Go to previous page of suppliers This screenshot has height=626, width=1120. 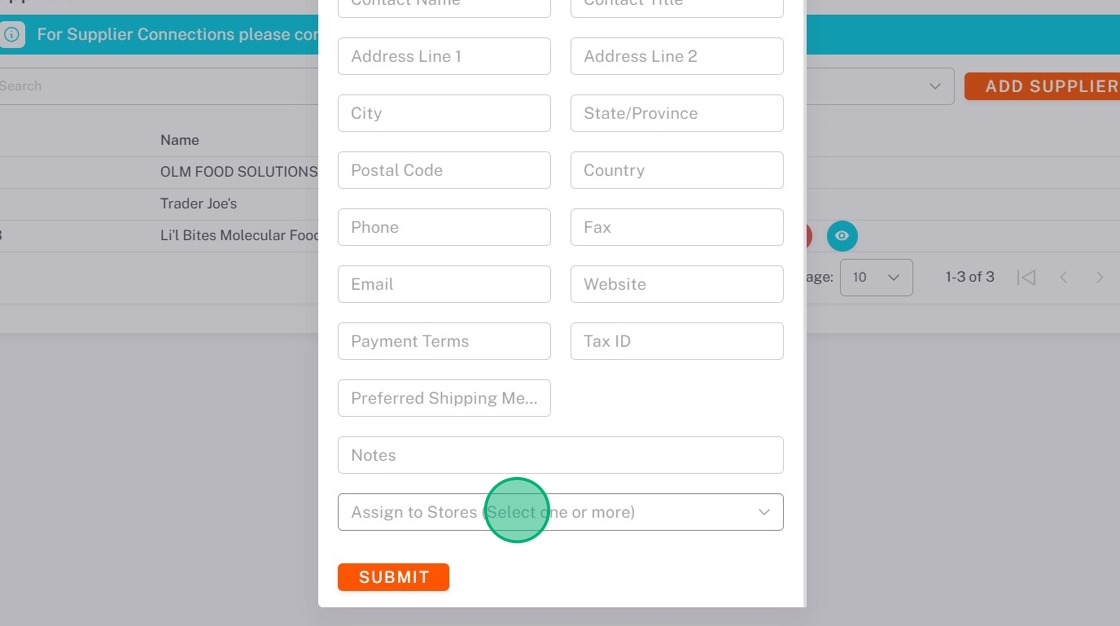[1064, 277]
